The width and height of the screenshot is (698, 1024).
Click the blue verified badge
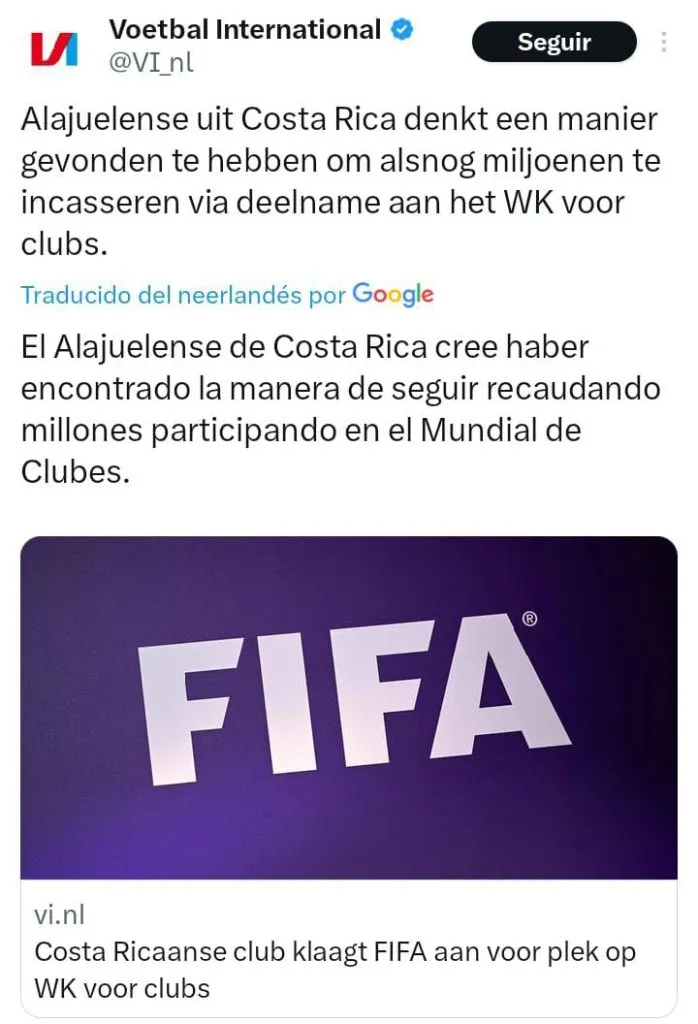click(x=402, y=29)
